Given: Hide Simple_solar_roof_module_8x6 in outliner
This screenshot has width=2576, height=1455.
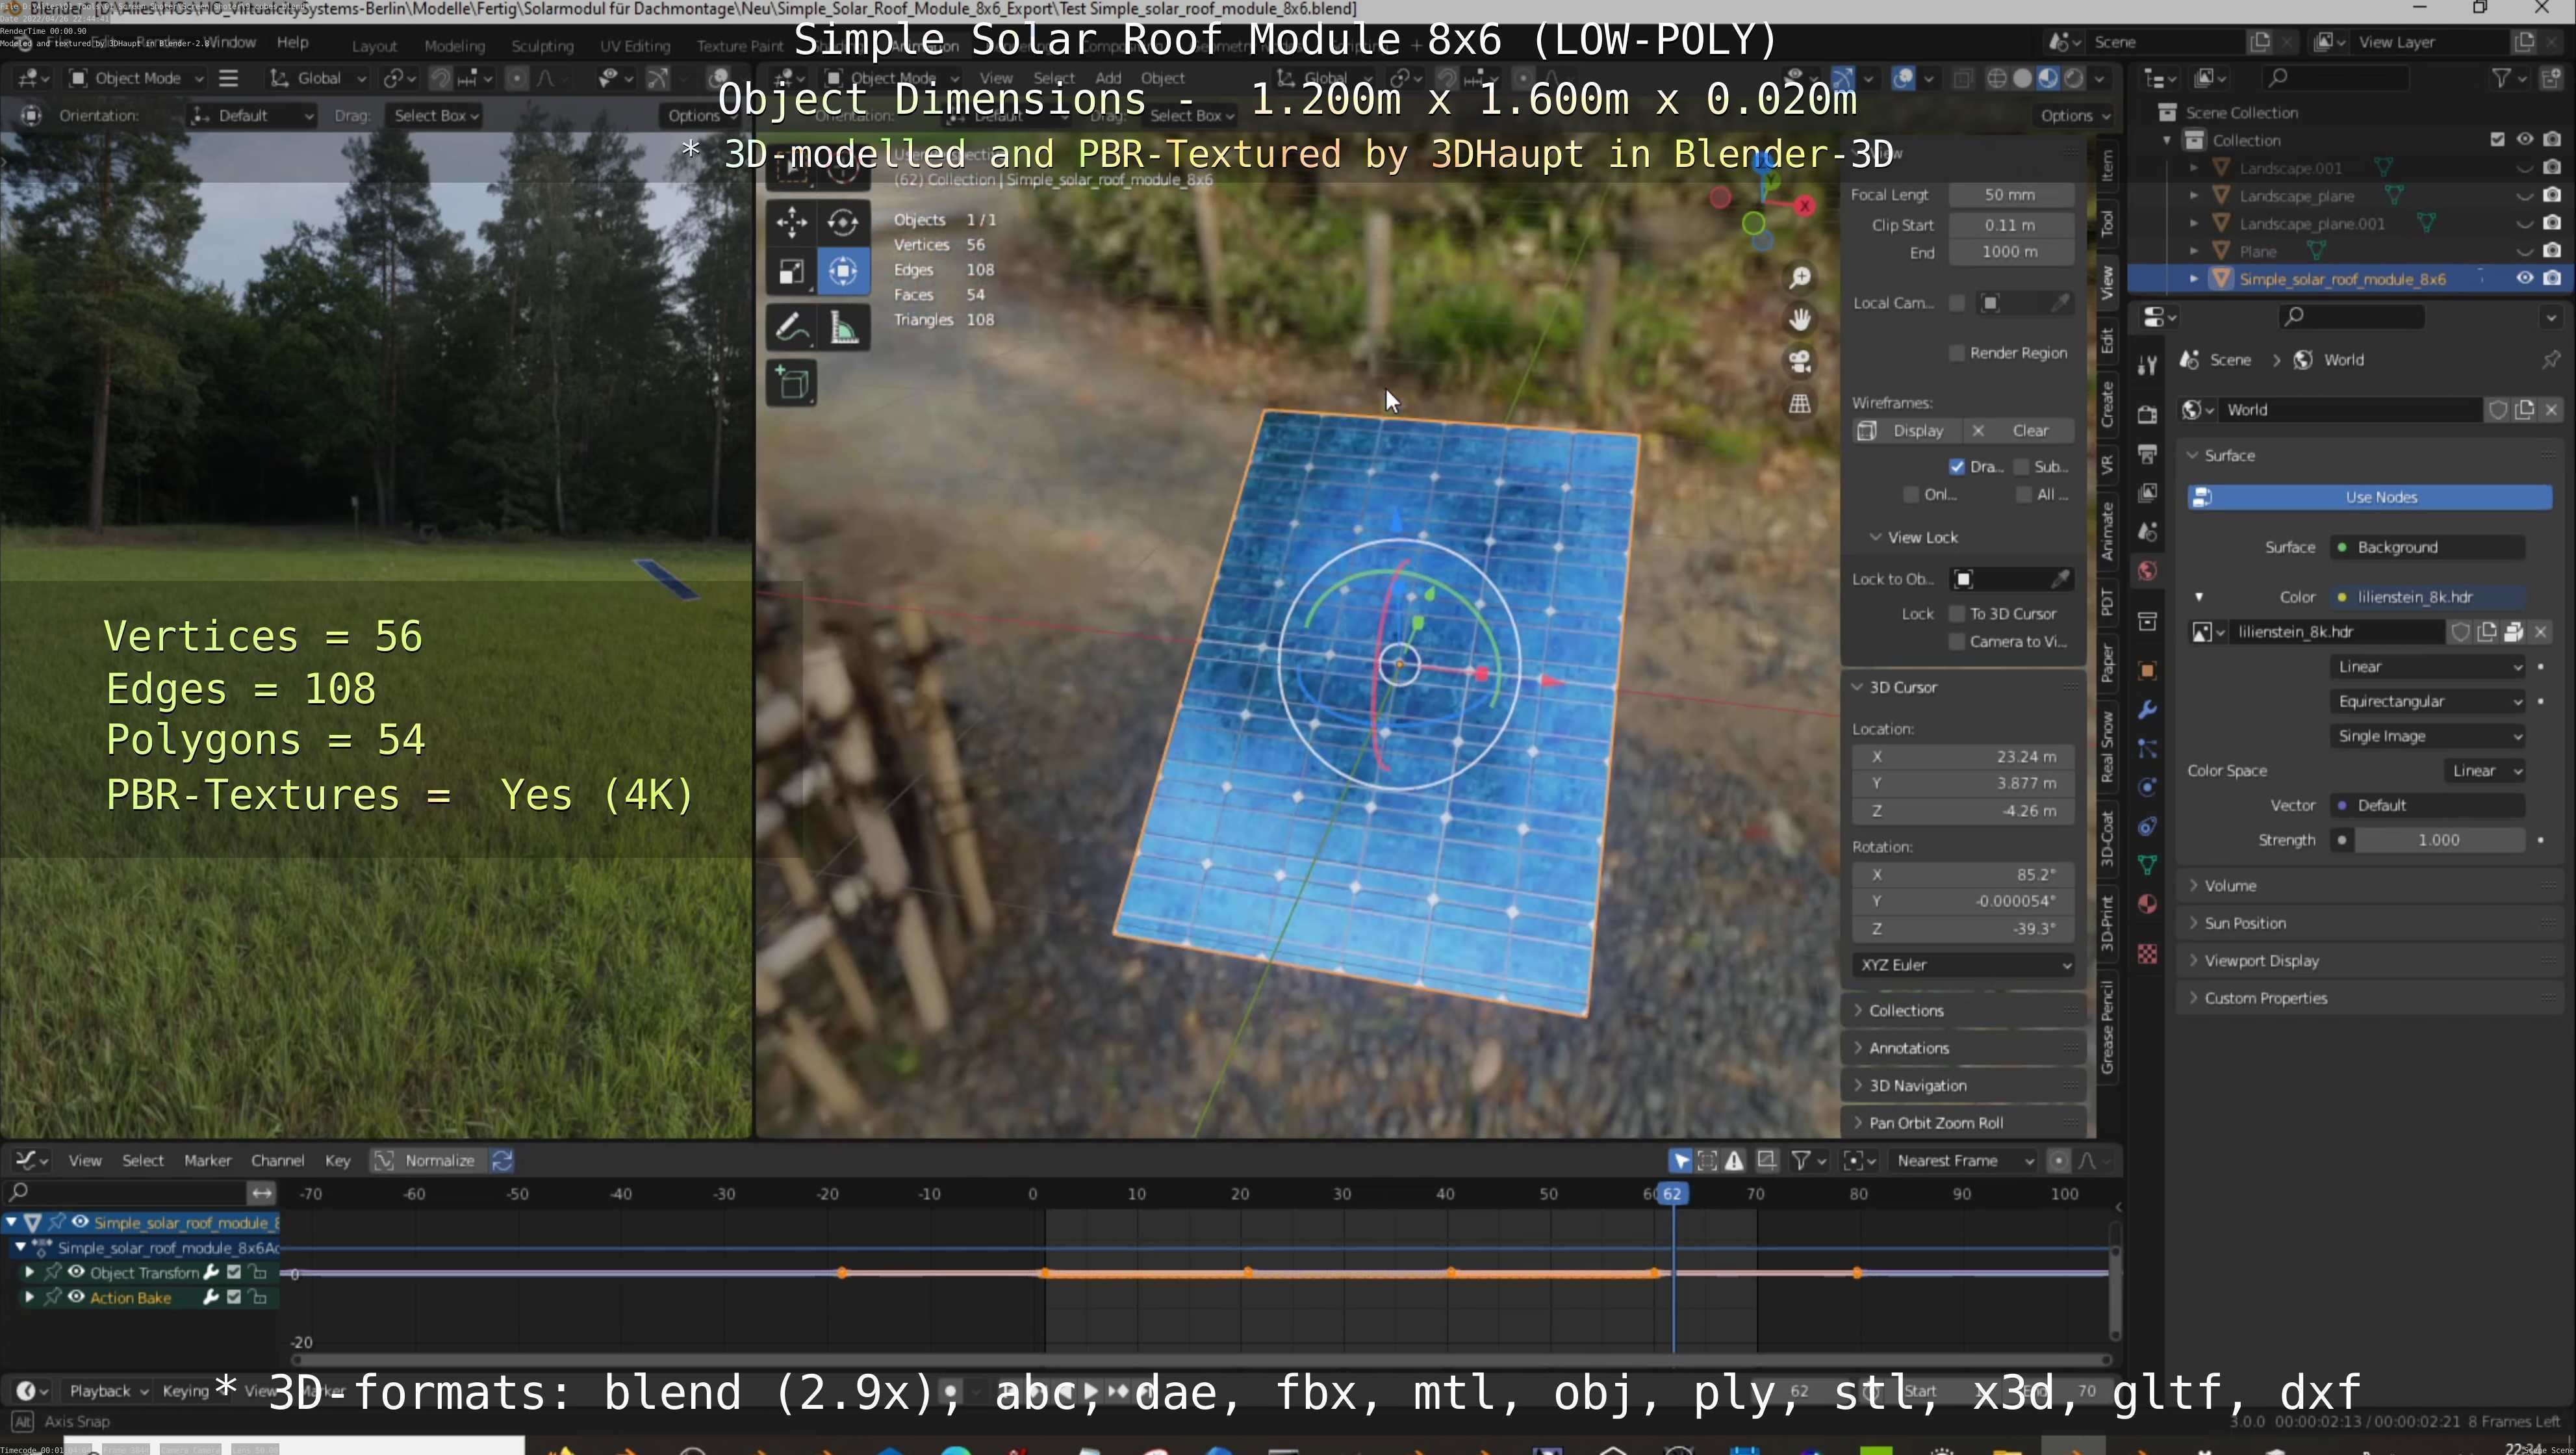Looking at the screenshot, I should [x=2524, y=279].
